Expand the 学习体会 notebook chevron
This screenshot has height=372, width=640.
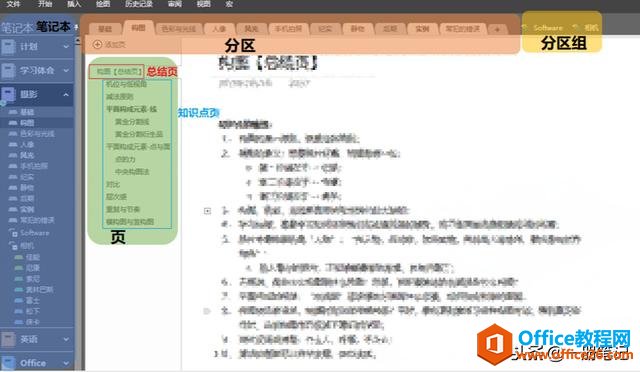click(66, 71)
